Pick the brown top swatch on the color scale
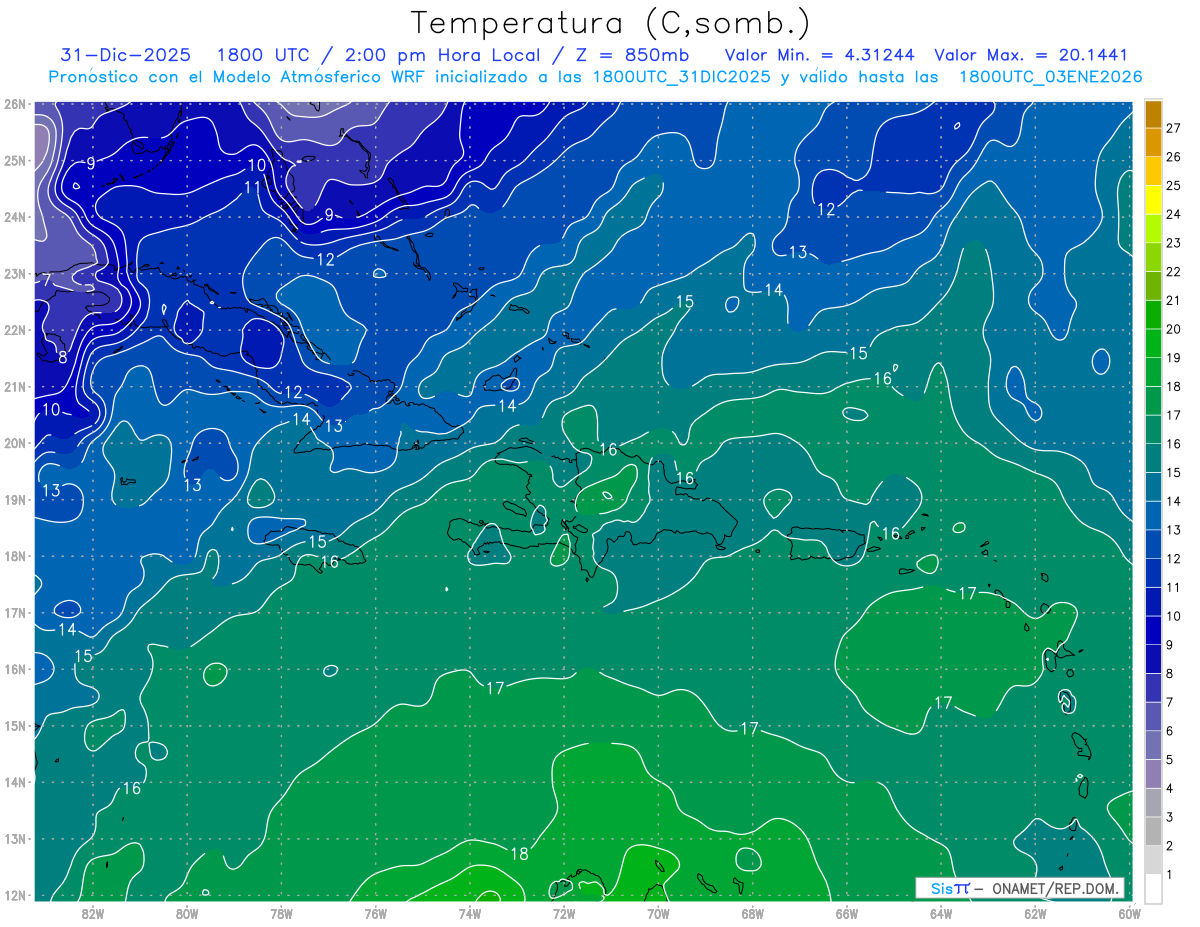 1153,114
